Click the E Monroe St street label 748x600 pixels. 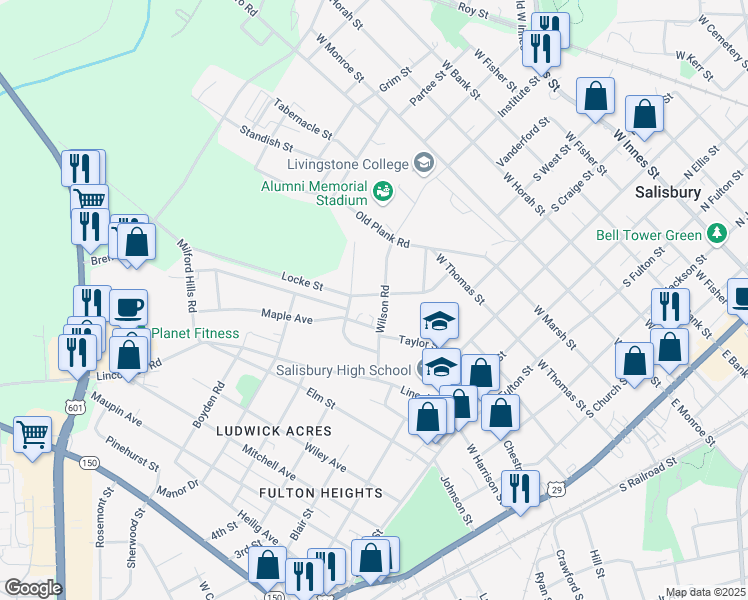click(693, 423)
